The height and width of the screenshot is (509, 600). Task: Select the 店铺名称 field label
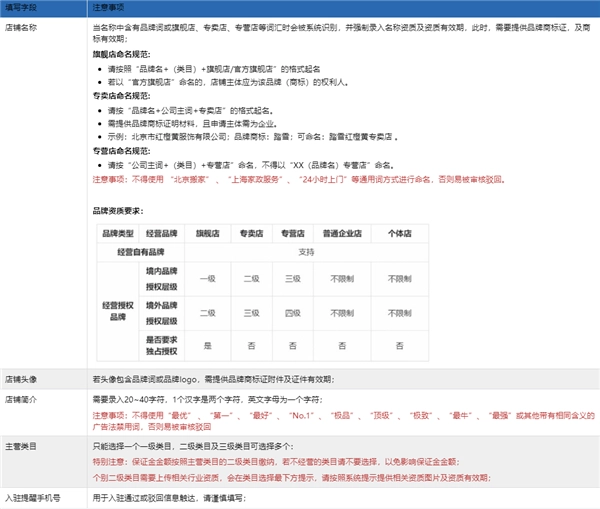pos(22,28)
